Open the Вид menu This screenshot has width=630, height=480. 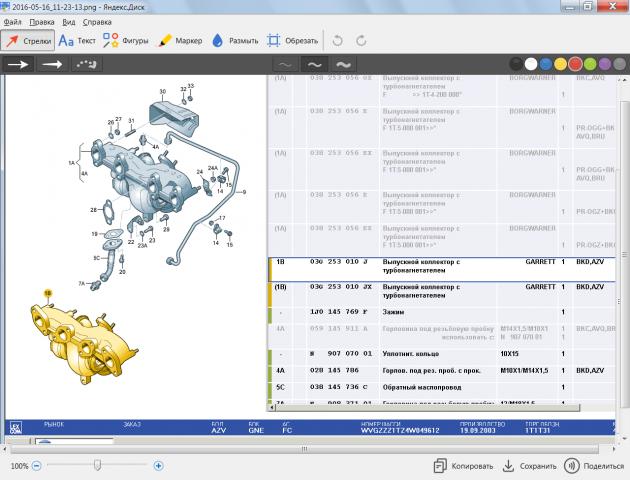coord(69,22)
